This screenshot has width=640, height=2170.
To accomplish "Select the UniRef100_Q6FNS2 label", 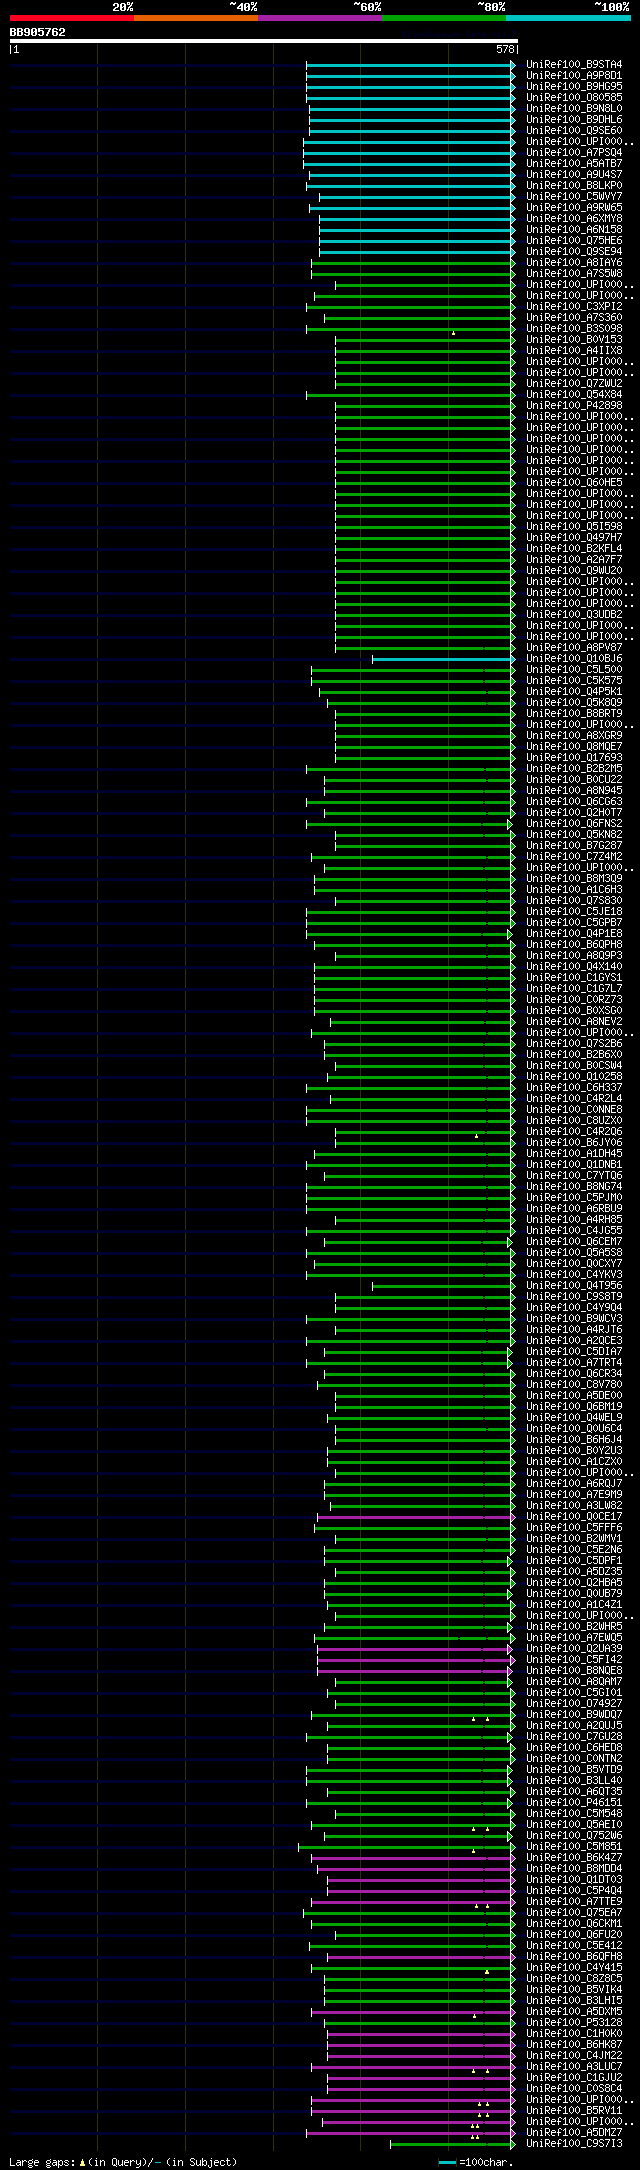I will pos(574,824).
